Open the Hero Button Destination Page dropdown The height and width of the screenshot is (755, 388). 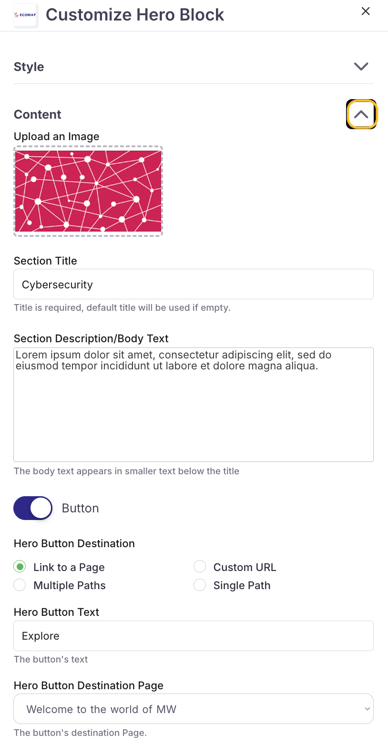tap(194, 709)
